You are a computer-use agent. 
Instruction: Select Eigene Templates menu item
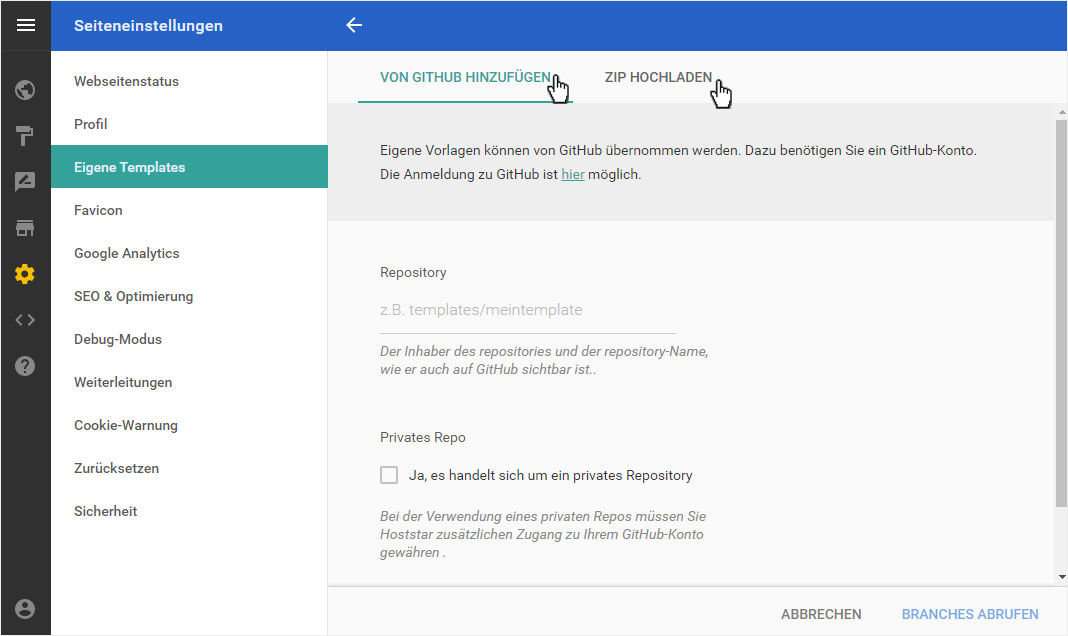point(189,167)
